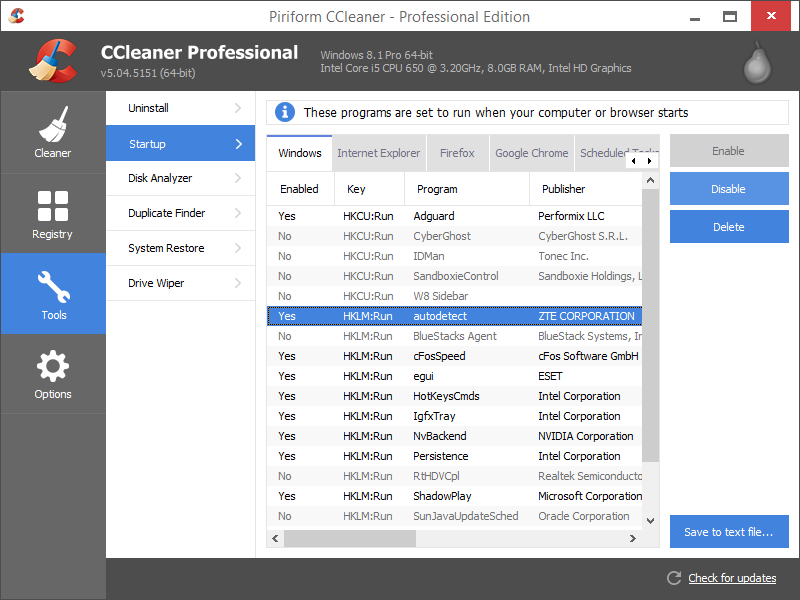This screenshot has width=800, height=600.
Task: Open the Drive Wiper tool
Action: (180, 283)
